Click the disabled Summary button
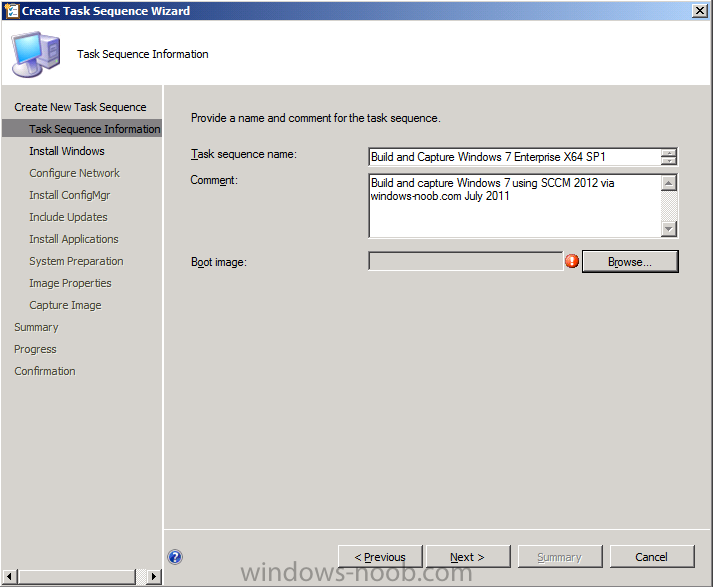713x587 pixels. [559, 557]
